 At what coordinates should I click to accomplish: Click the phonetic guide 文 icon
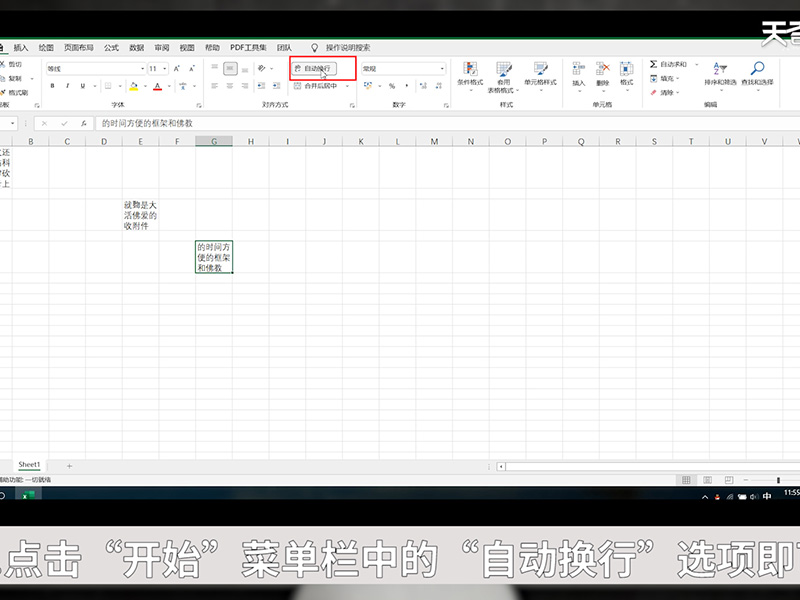tap(183, 86)
